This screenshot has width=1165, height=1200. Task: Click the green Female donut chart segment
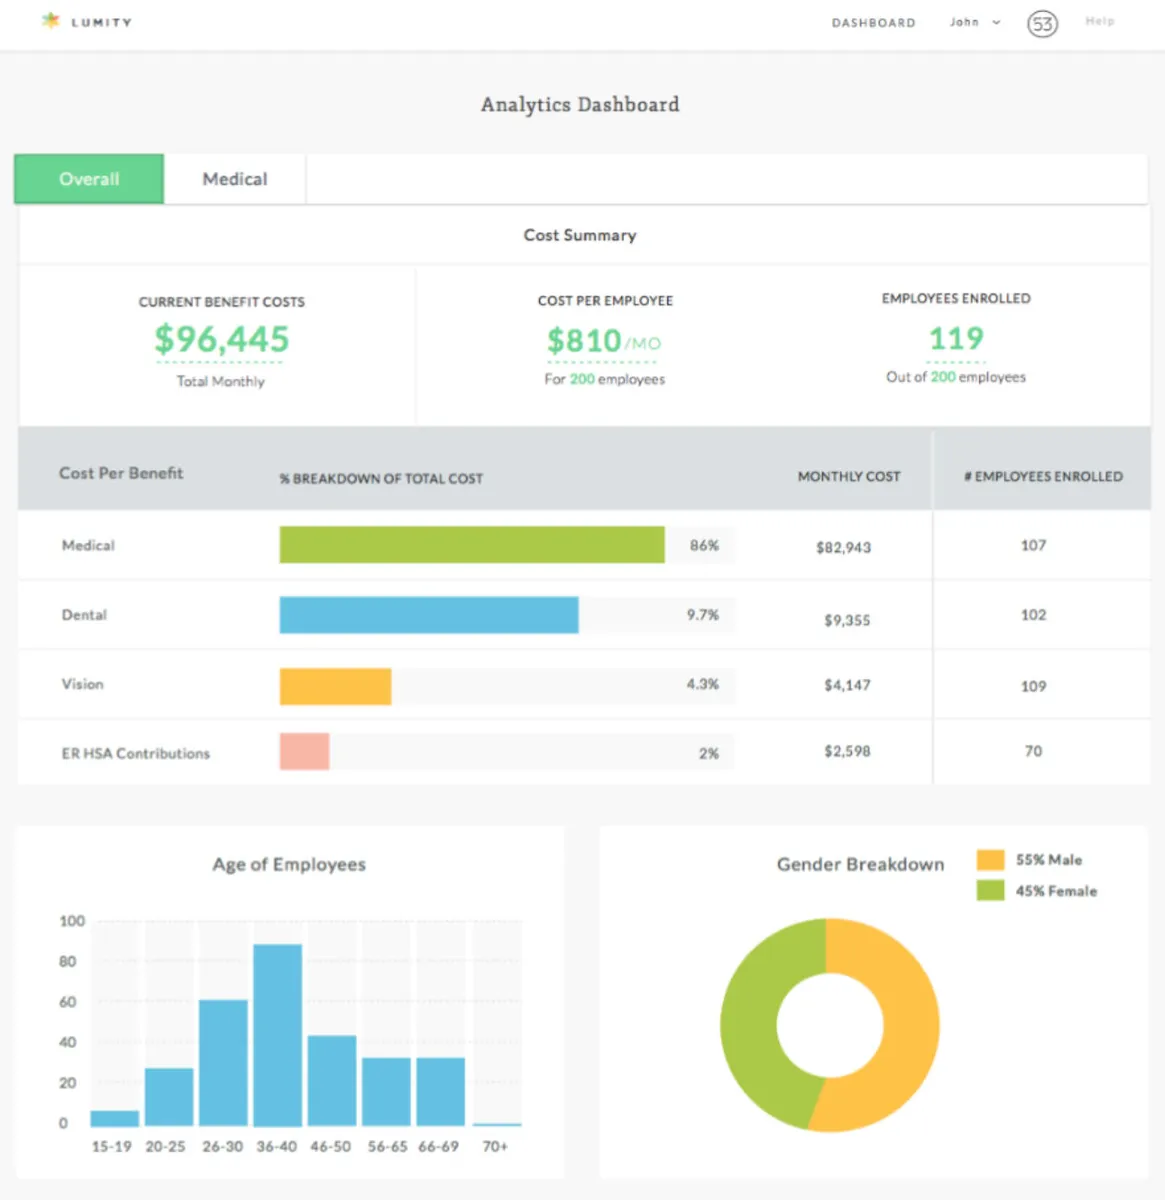pyautogui.click(x=750, y=1030)
